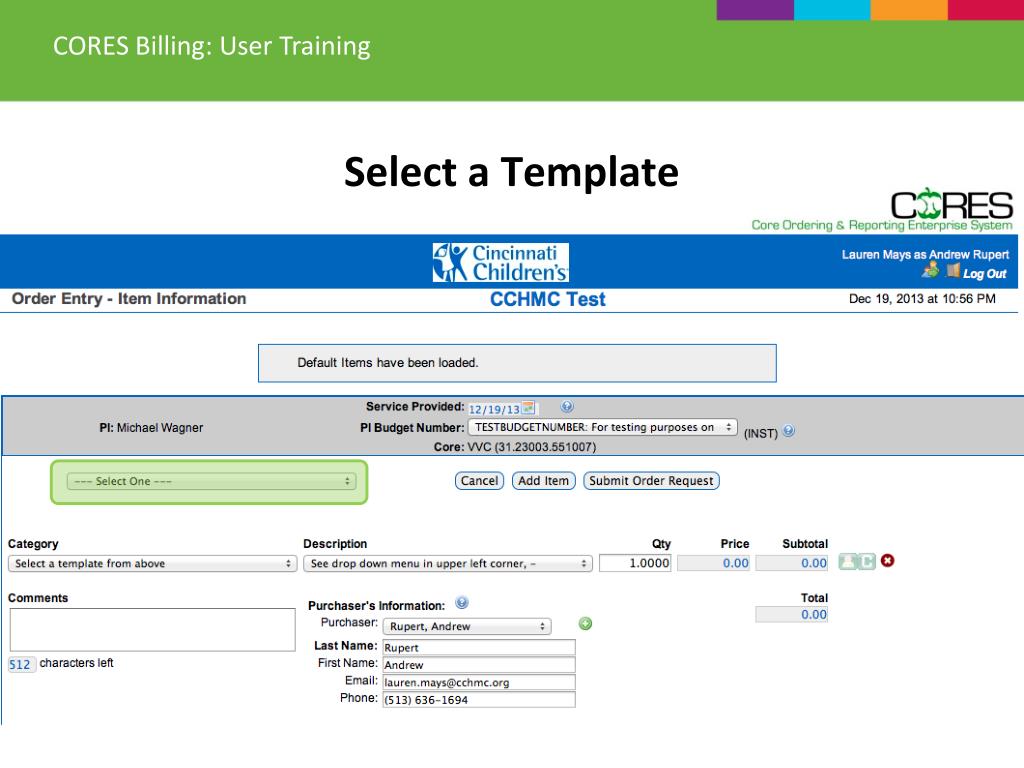Viewport: 1024px width, 768px height.
Task: Open the Service Provided calendar picker icon
Action: coord(528,408)
